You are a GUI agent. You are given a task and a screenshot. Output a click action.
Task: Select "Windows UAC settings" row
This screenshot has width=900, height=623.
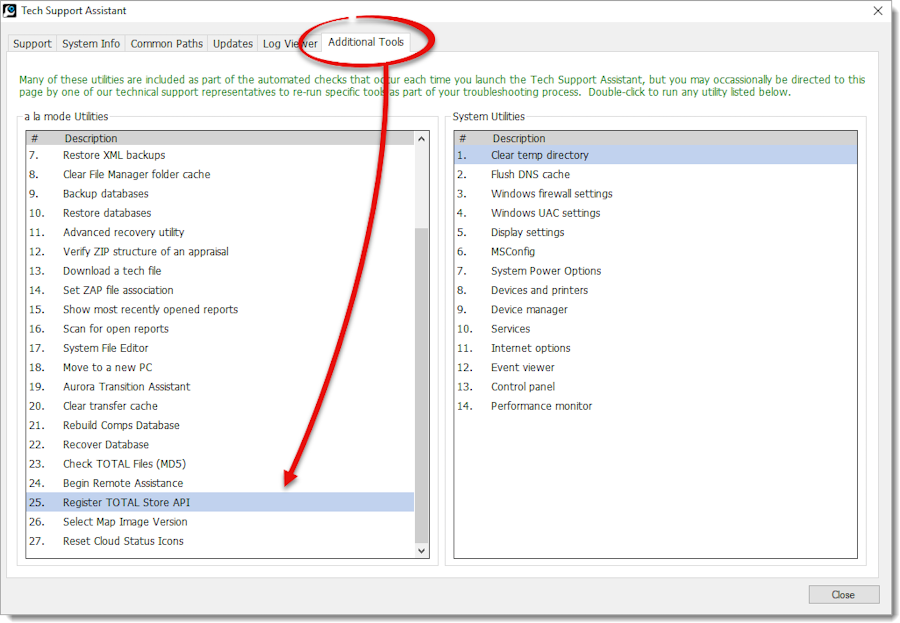point(655,213)
